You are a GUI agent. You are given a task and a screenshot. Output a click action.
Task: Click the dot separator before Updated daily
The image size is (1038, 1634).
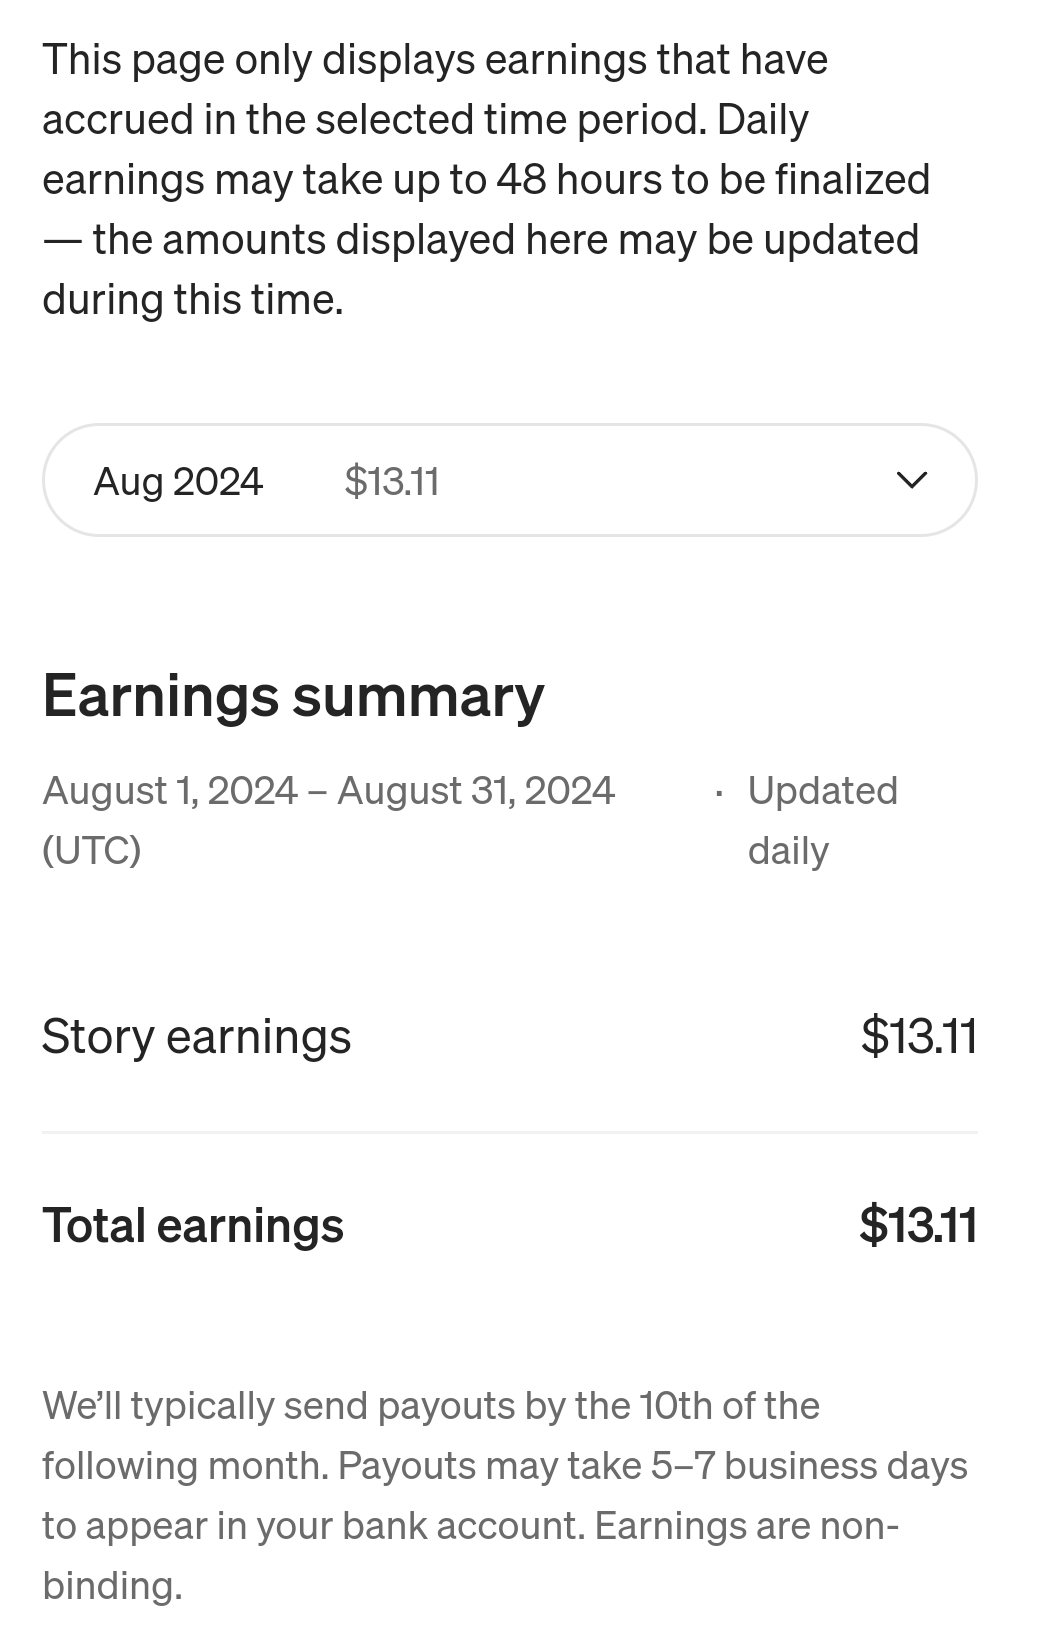(x=719, y=794)
